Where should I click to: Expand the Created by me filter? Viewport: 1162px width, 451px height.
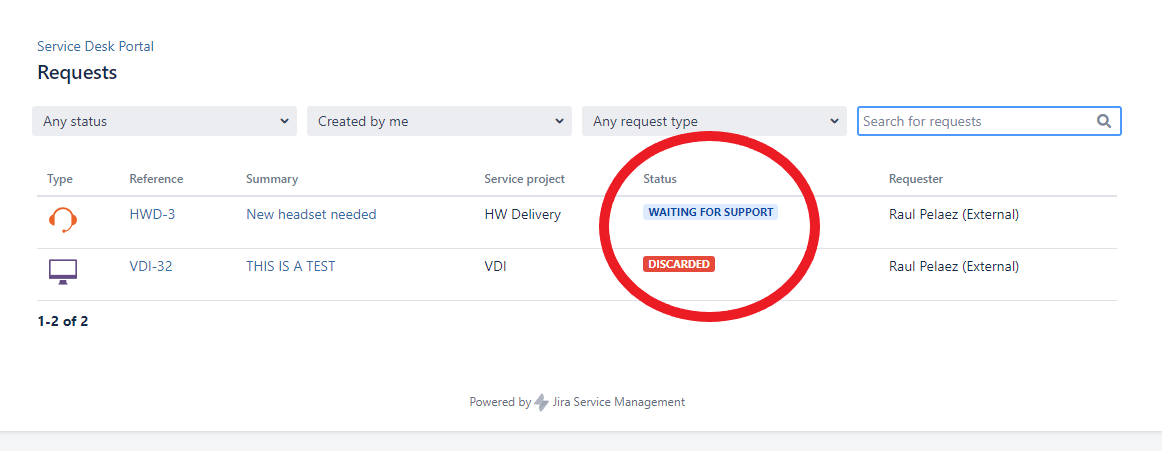439,121
